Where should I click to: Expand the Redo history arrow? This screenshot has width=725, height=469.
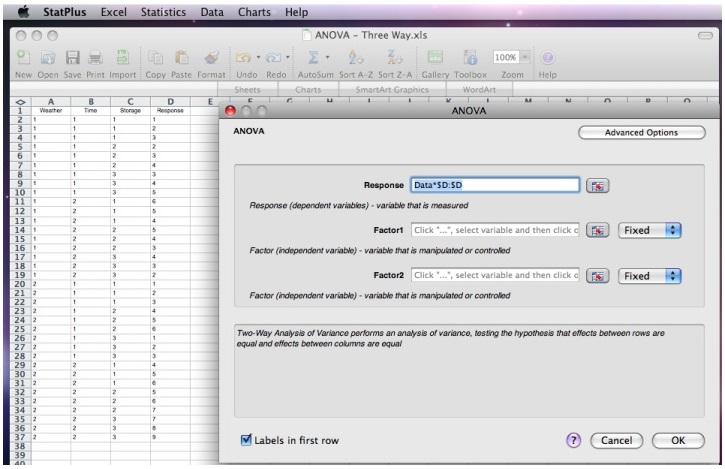pyautogui.click(x=288, y=57)
